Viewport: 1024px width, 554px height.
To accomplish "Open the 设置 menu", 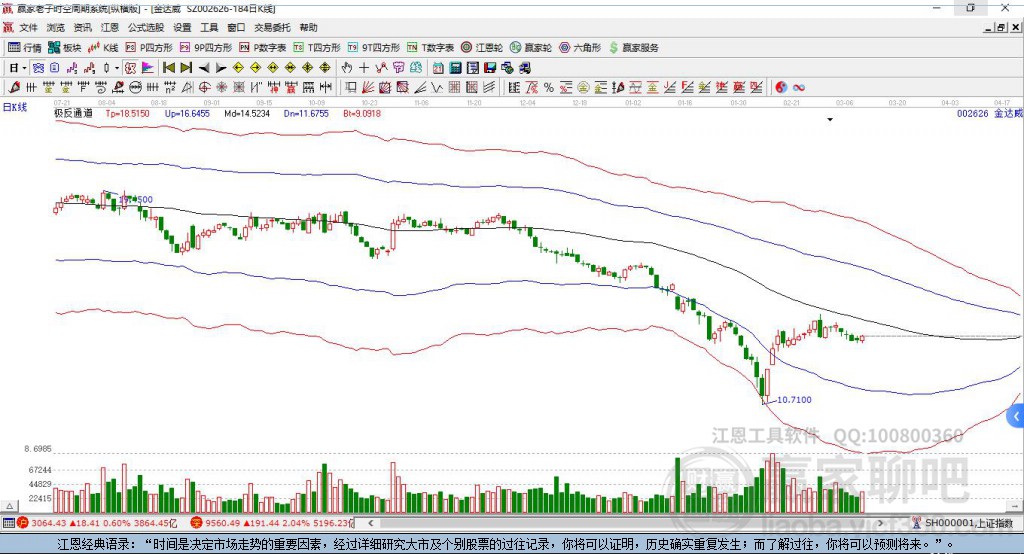I will click(x=182, y=27).
